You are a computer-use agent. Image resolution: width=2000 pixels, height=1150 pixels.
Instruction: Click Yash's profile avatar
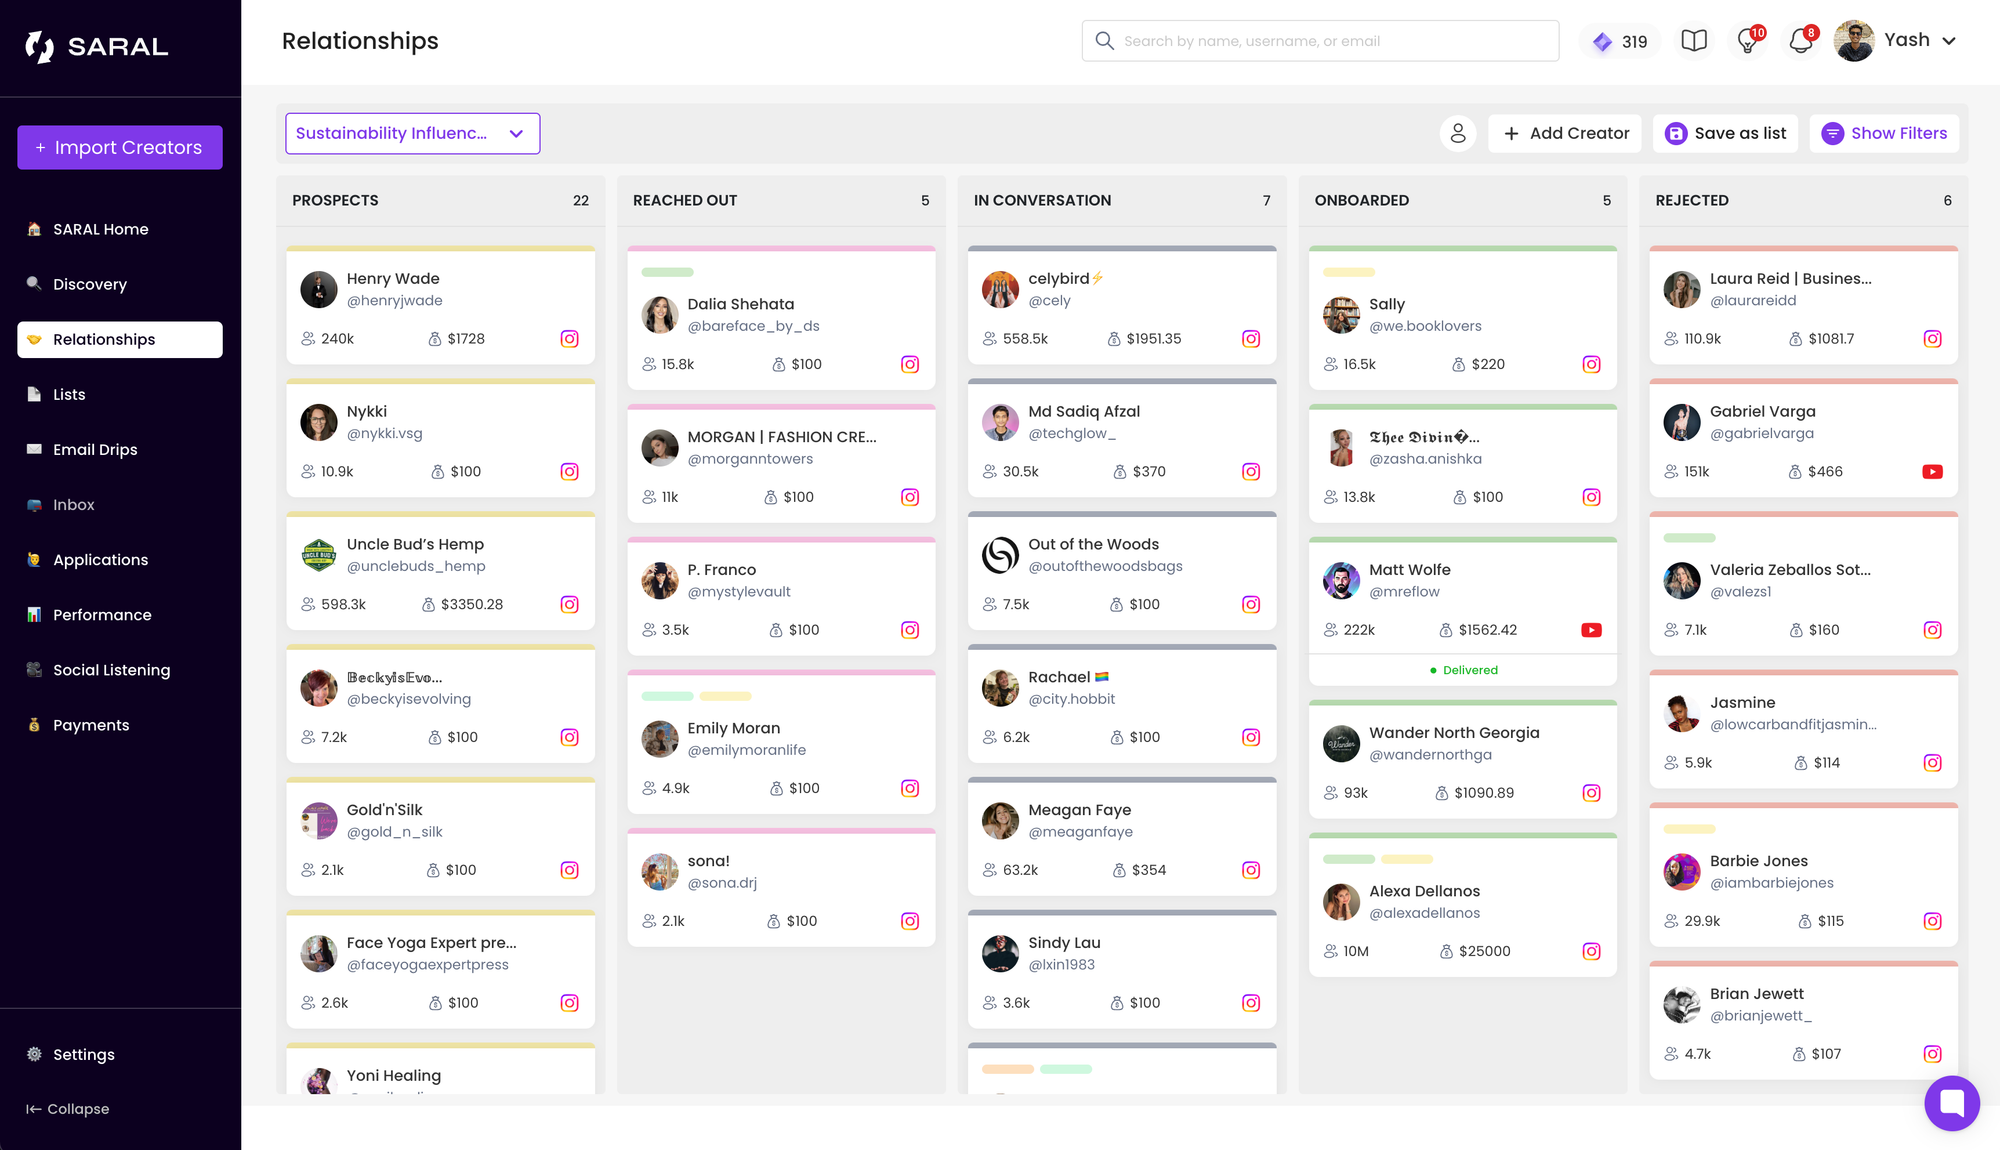[1854, 41]
